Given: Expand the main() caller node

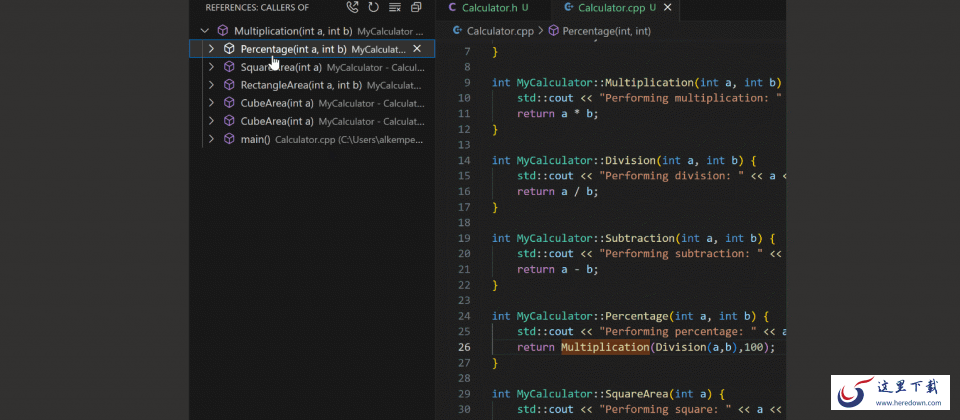Looking at the screenshot, I should pos(211,139).
